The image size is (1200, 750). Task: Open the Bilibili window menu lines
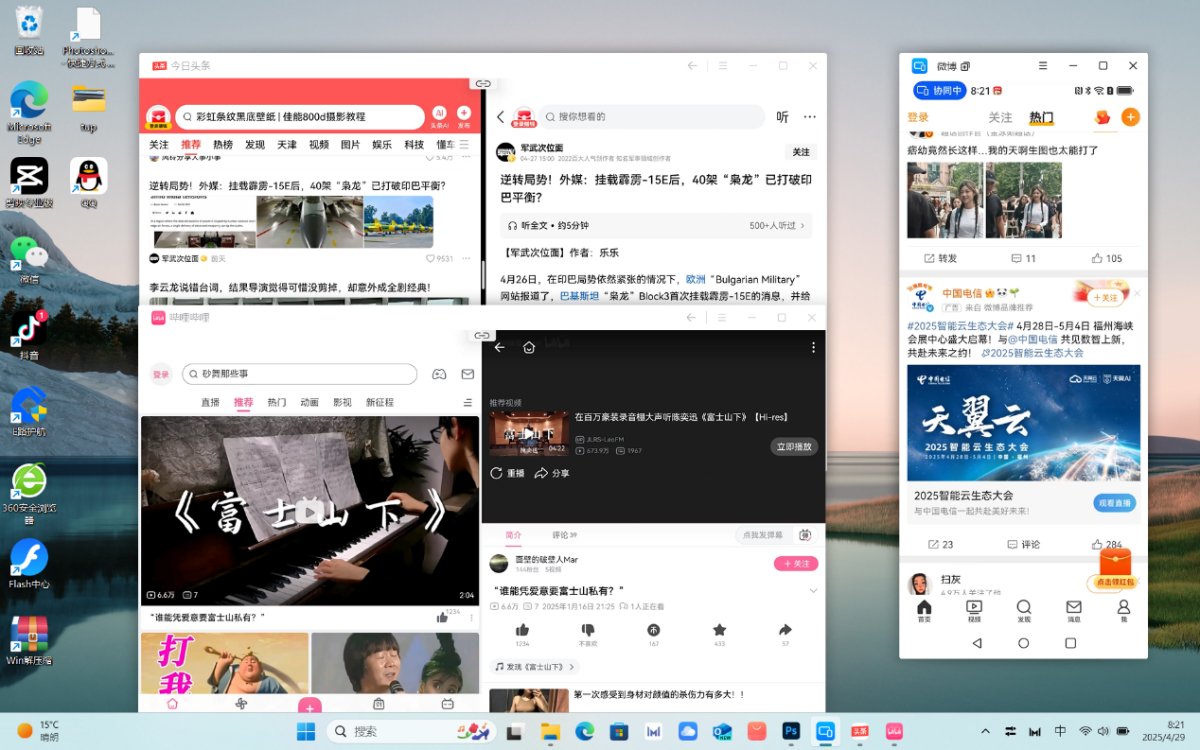(x=721, y=318)
